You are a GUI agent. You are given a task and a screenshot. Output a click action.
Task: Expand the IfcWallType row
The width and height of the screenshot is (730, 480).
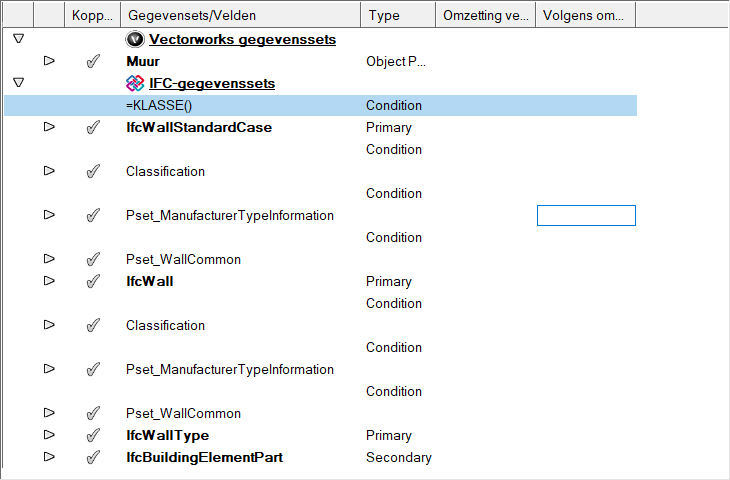click(x=49, y=435)
